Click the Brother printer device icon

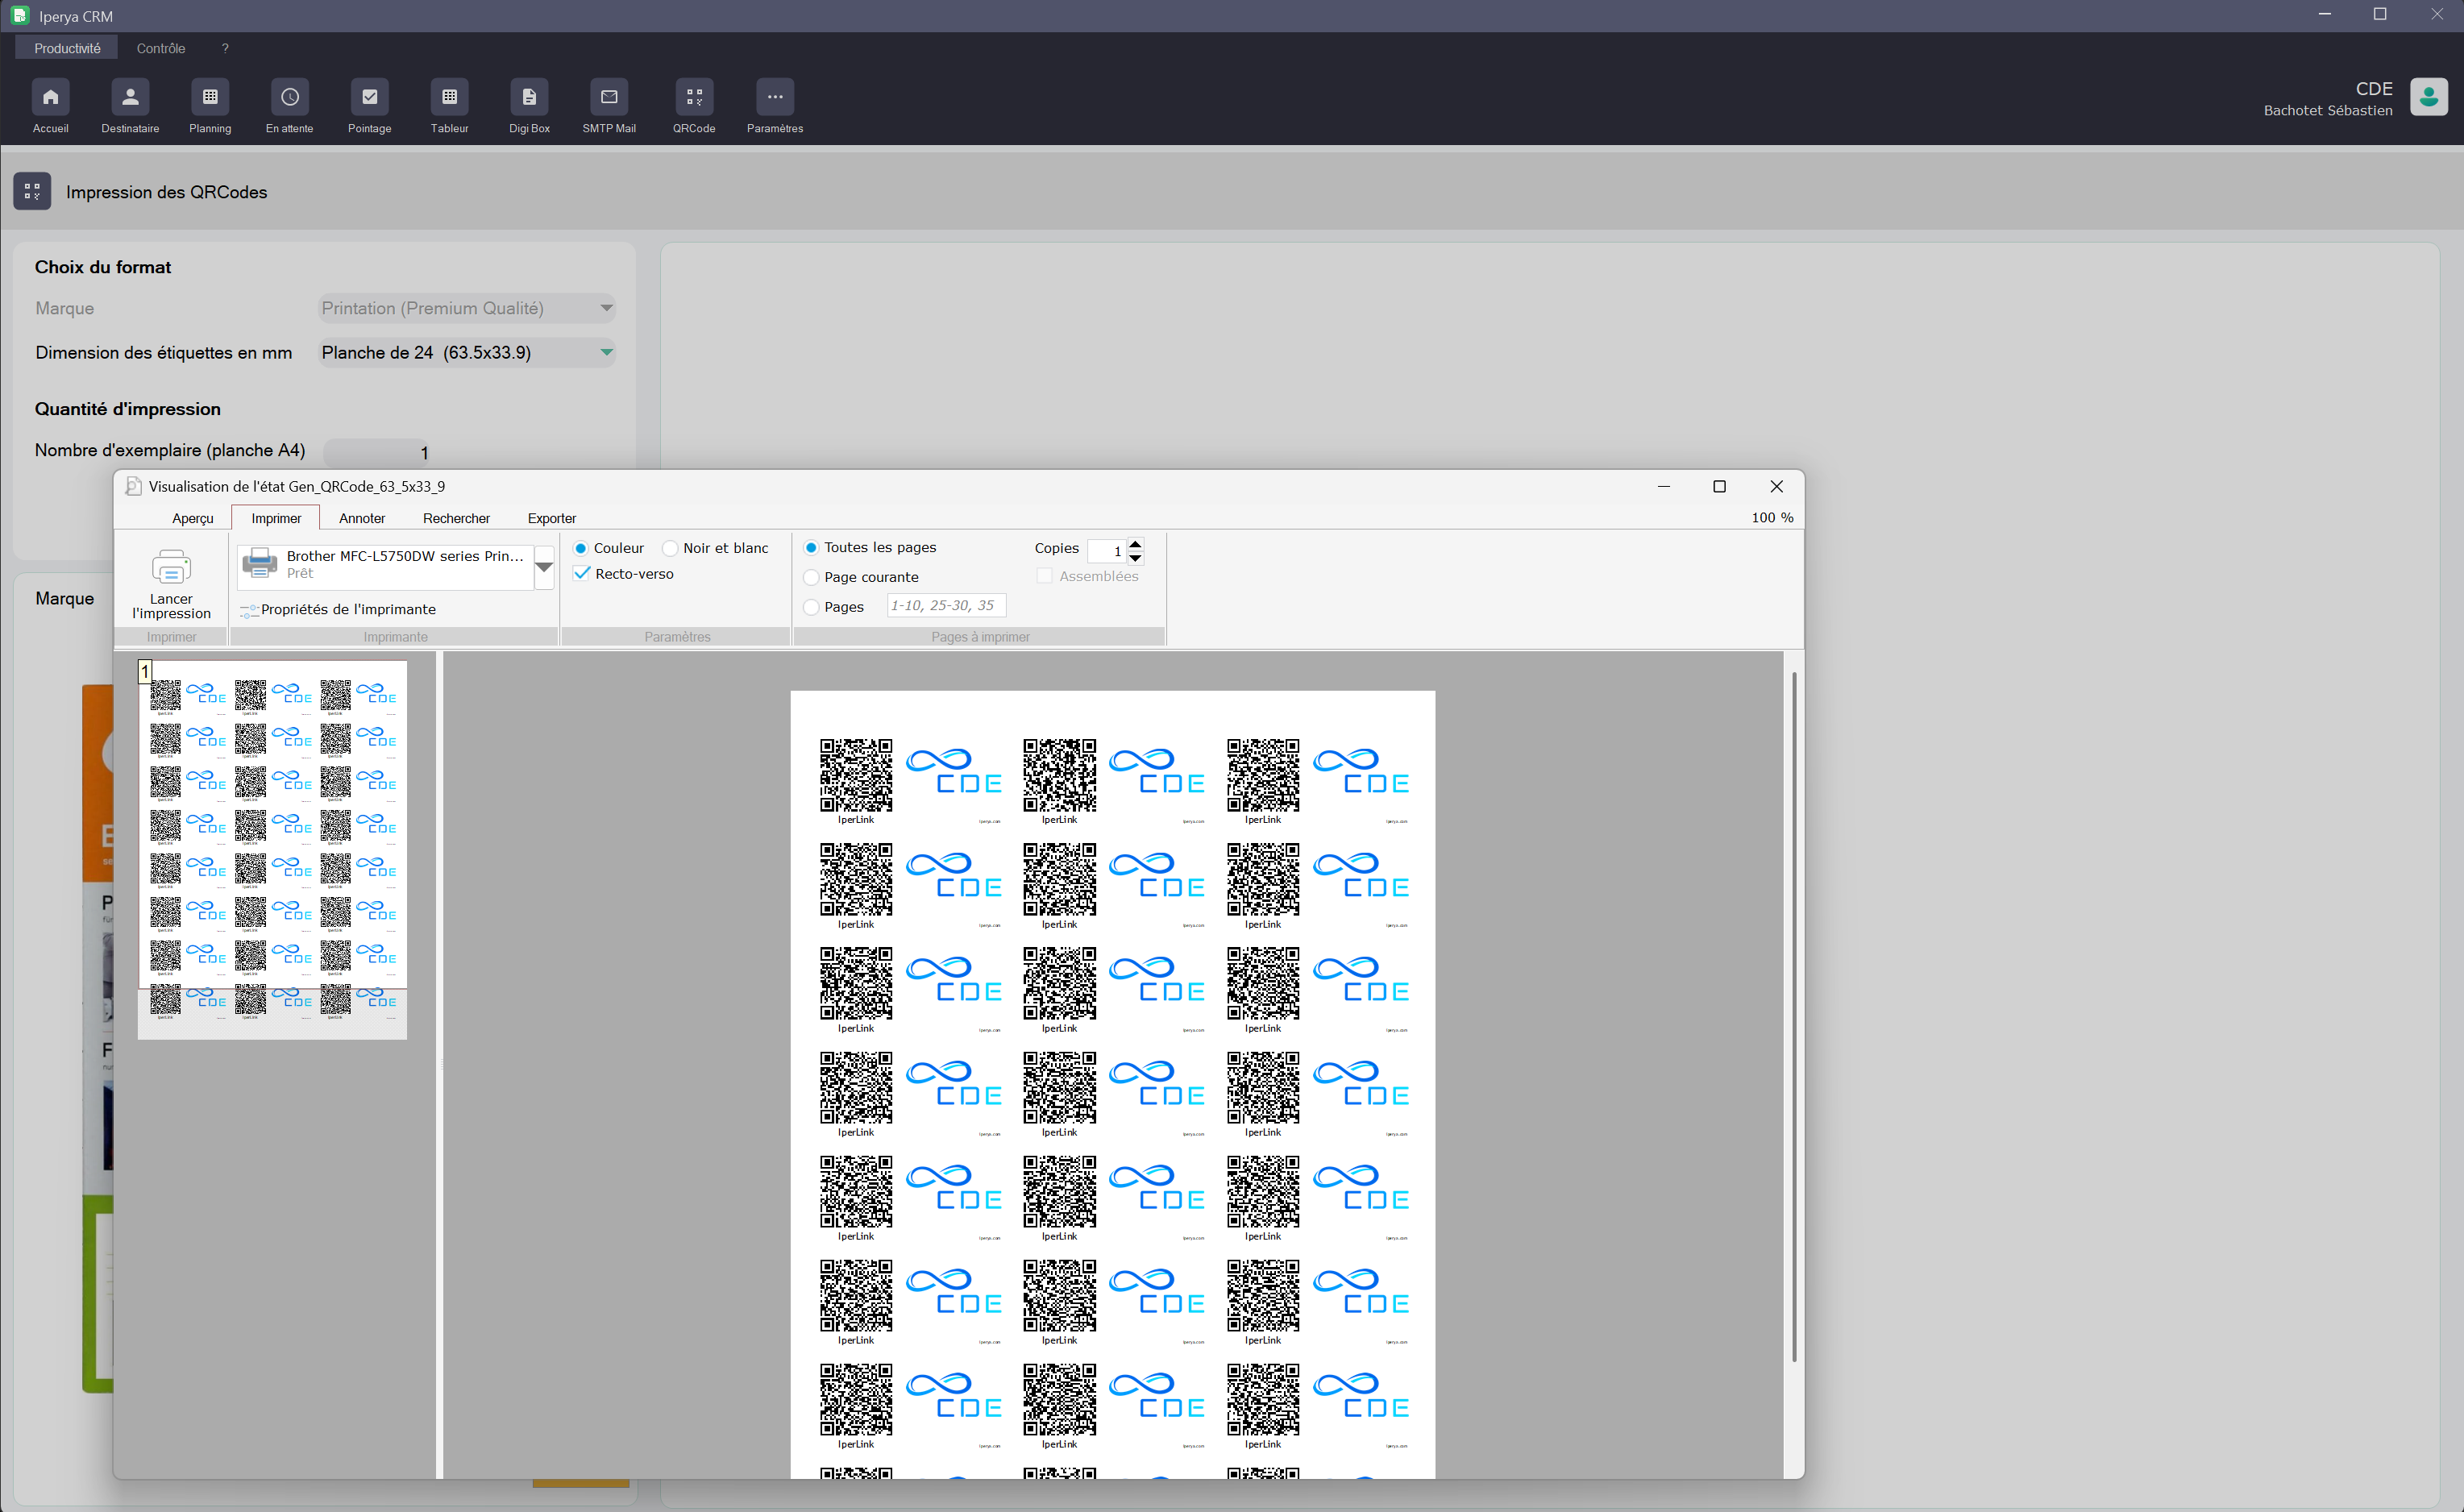click(x=260, y=563)
